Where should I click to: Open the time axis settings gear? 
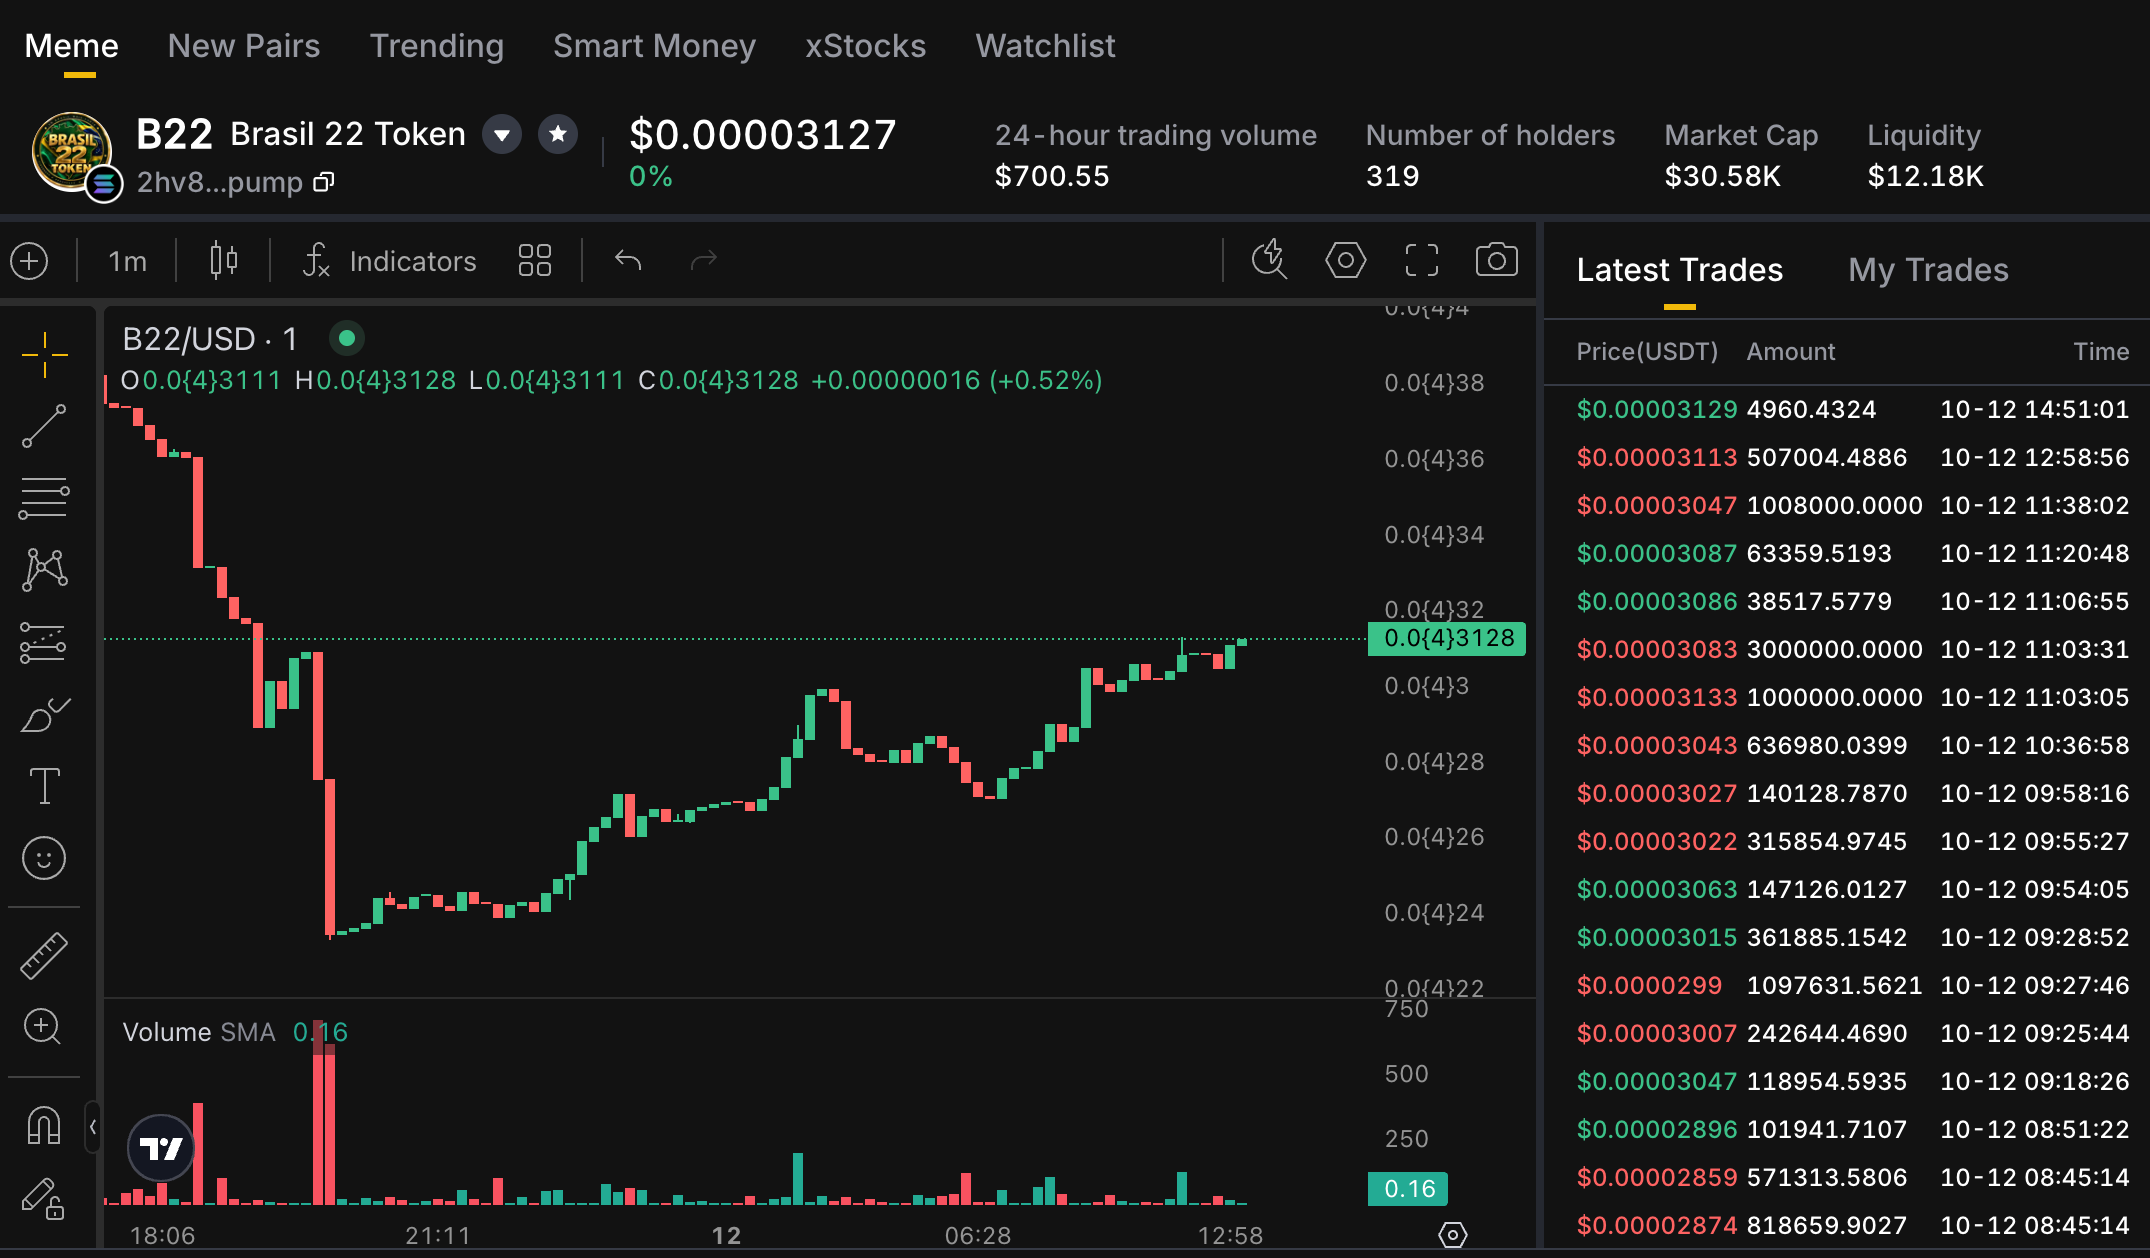click(x=1453, y=1235)
